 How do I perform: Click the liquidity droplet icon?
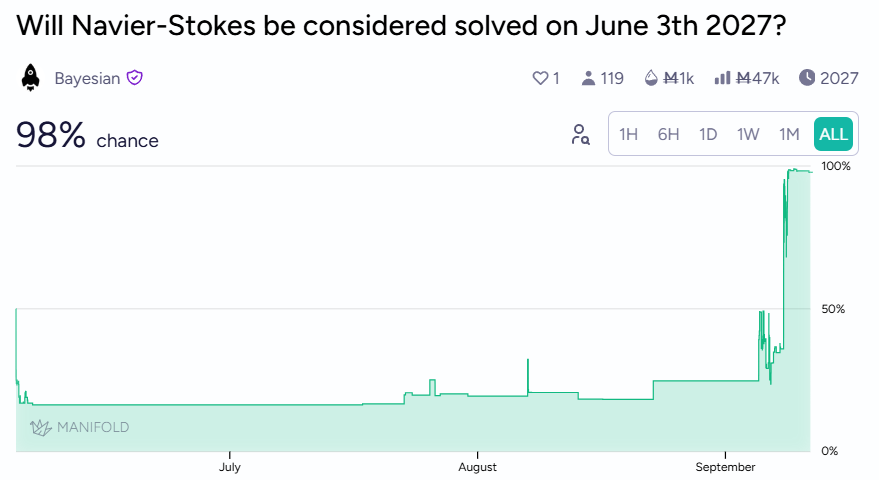pos(651,78)
